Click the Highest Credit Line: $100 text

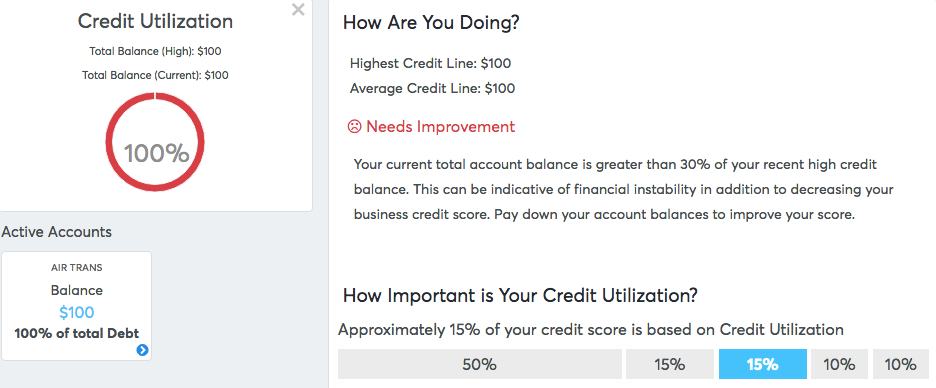coord(430,63)
